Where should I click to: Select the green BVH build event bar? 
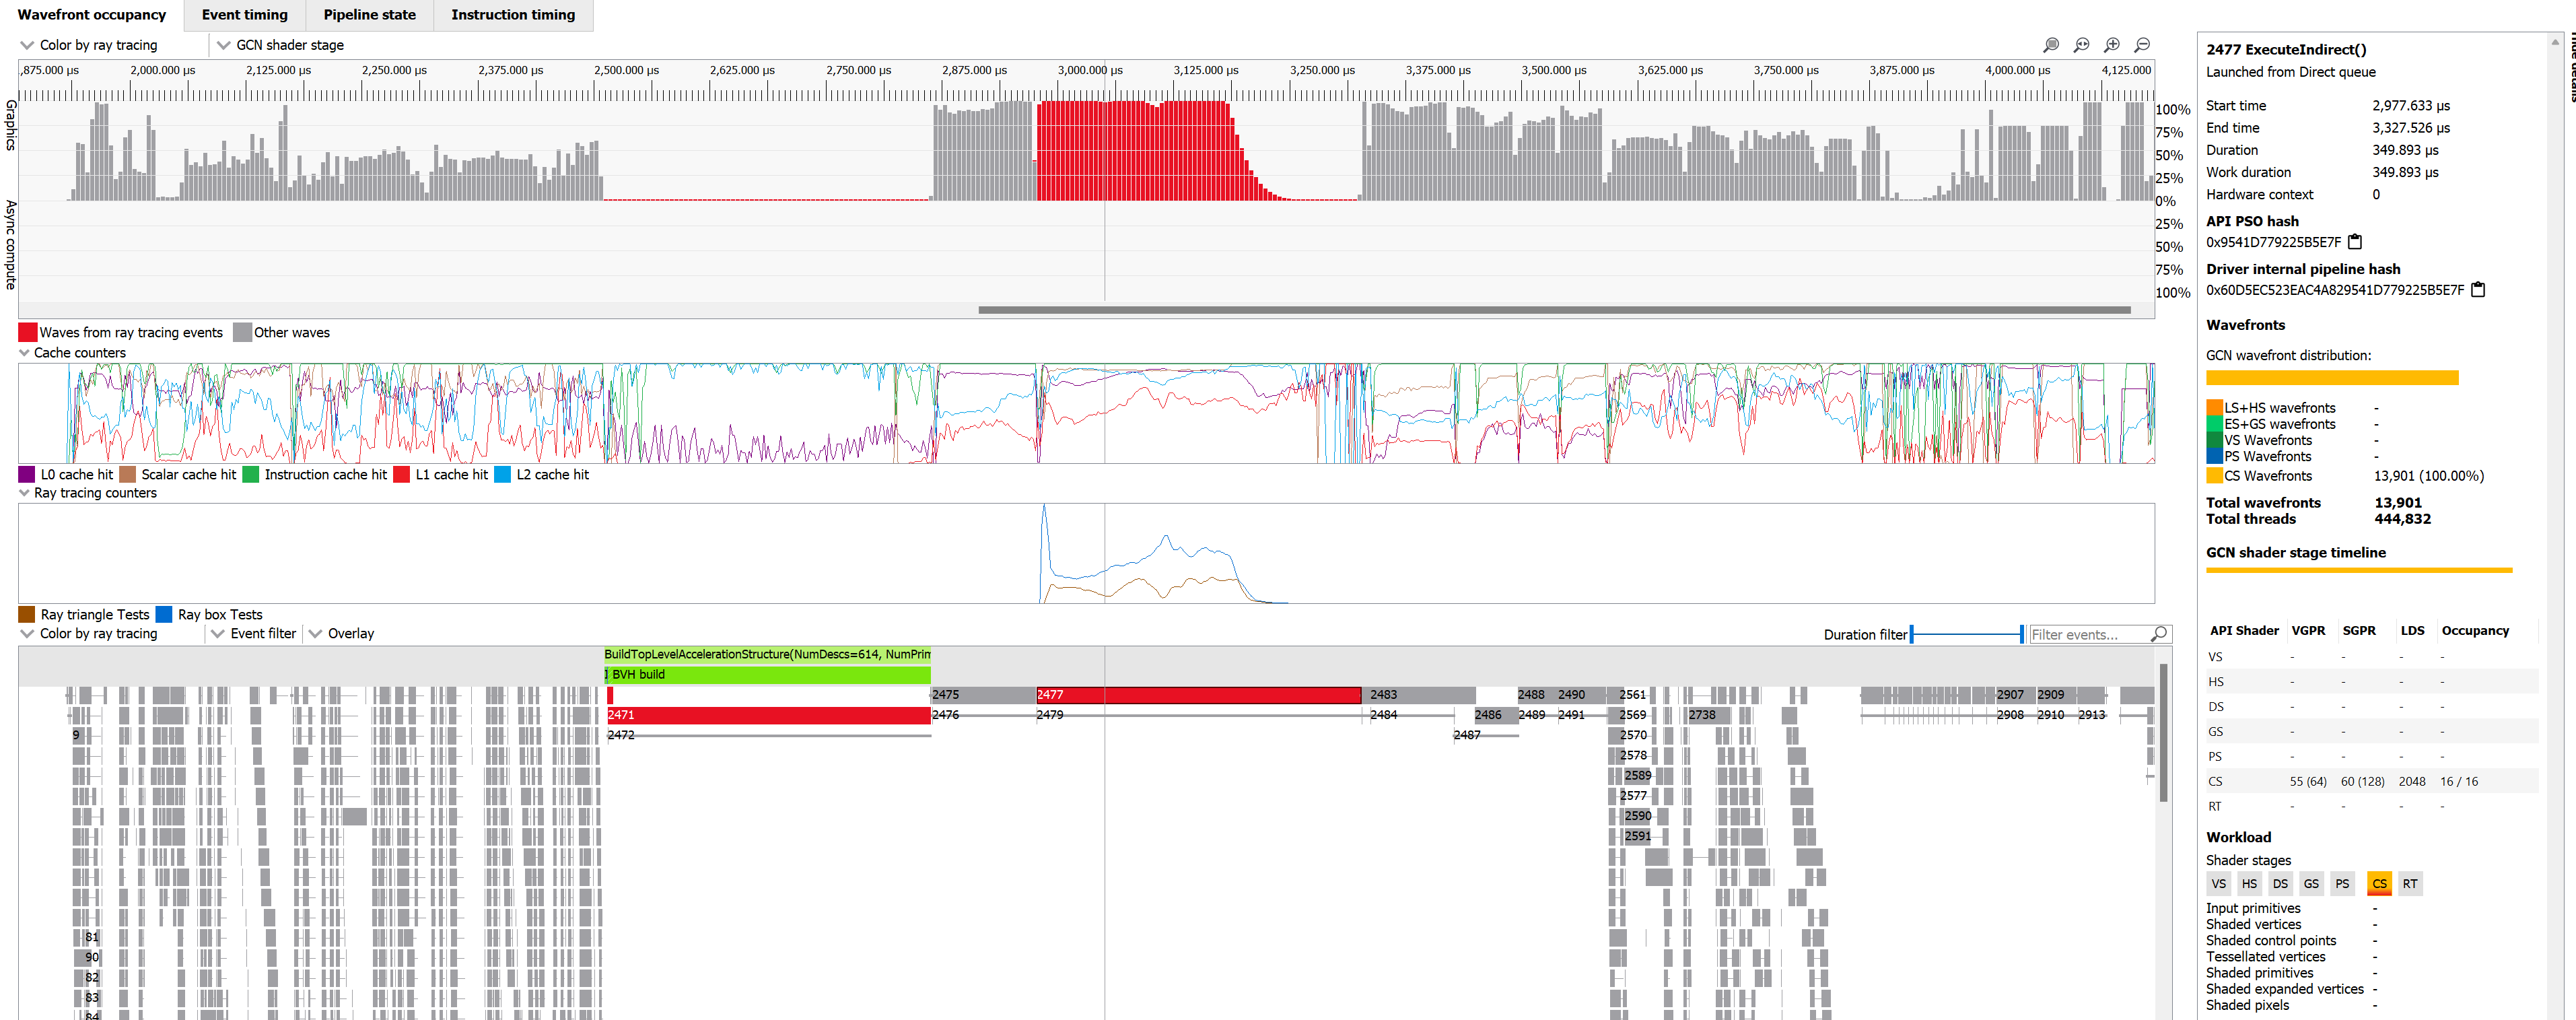[x=767, y=675]
